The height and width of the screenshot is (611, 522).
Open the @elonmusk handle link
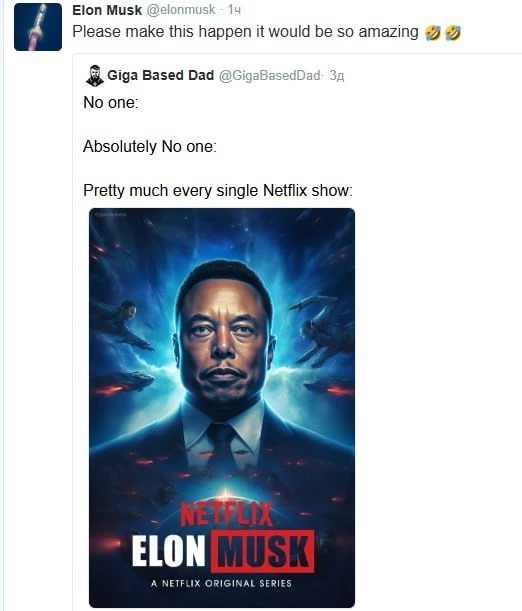[181, 10]
